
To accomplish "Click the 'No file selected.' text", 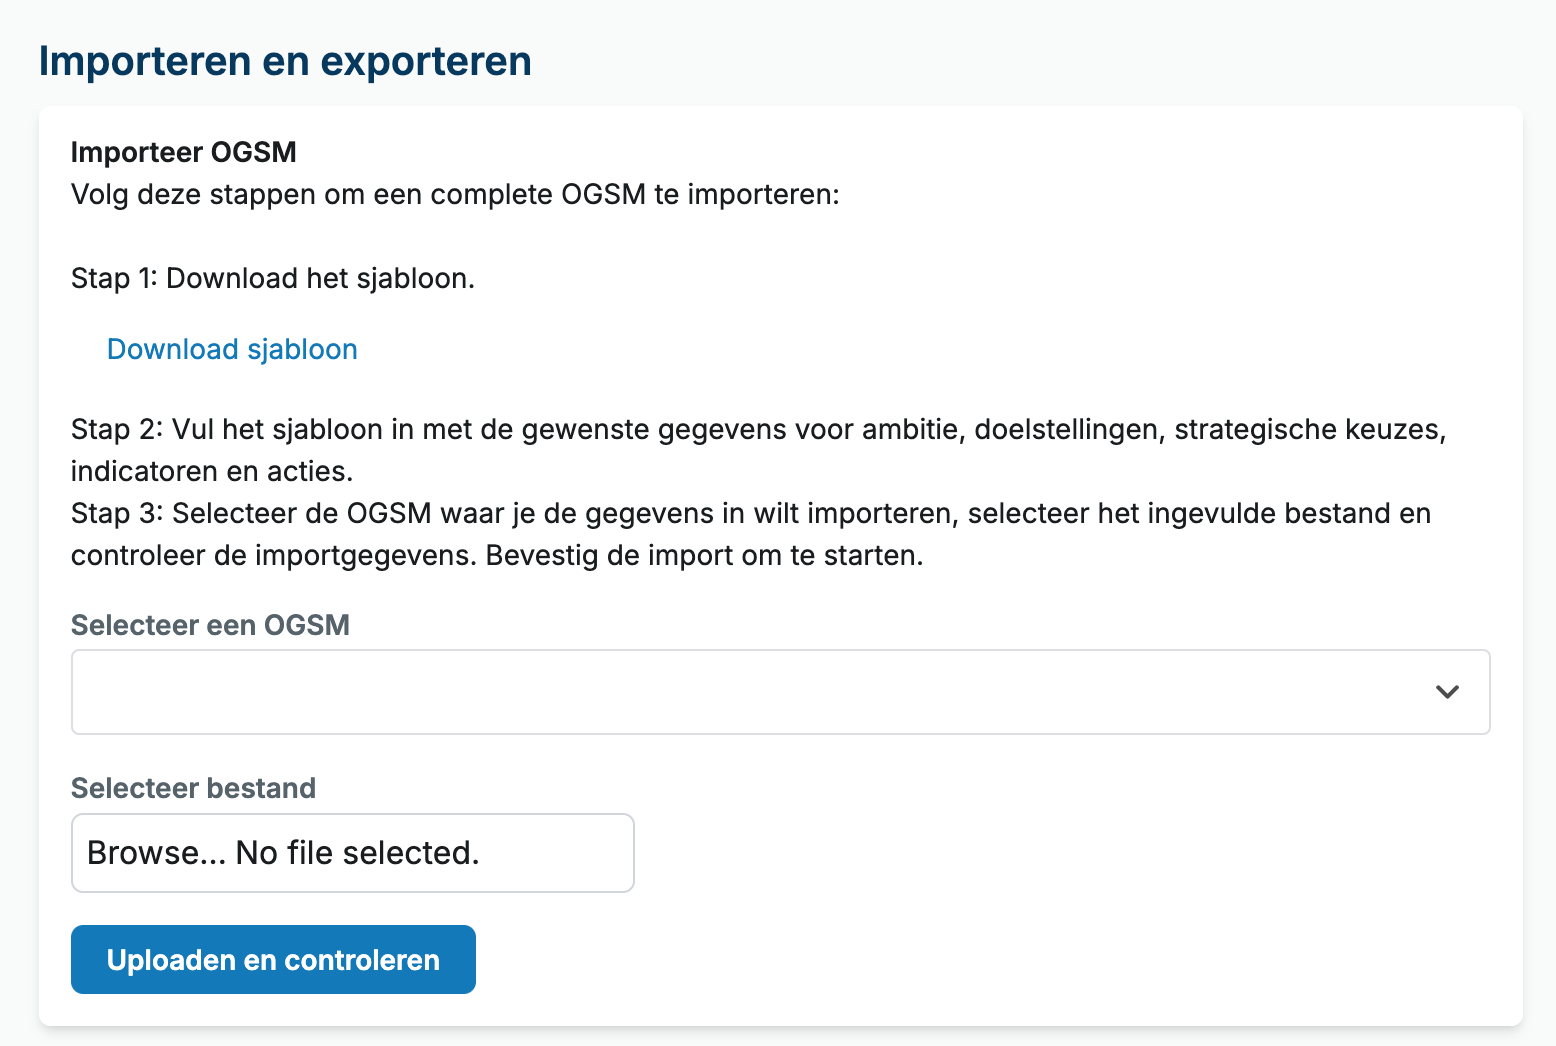I will pyautogui.click(x=358, y=853).
